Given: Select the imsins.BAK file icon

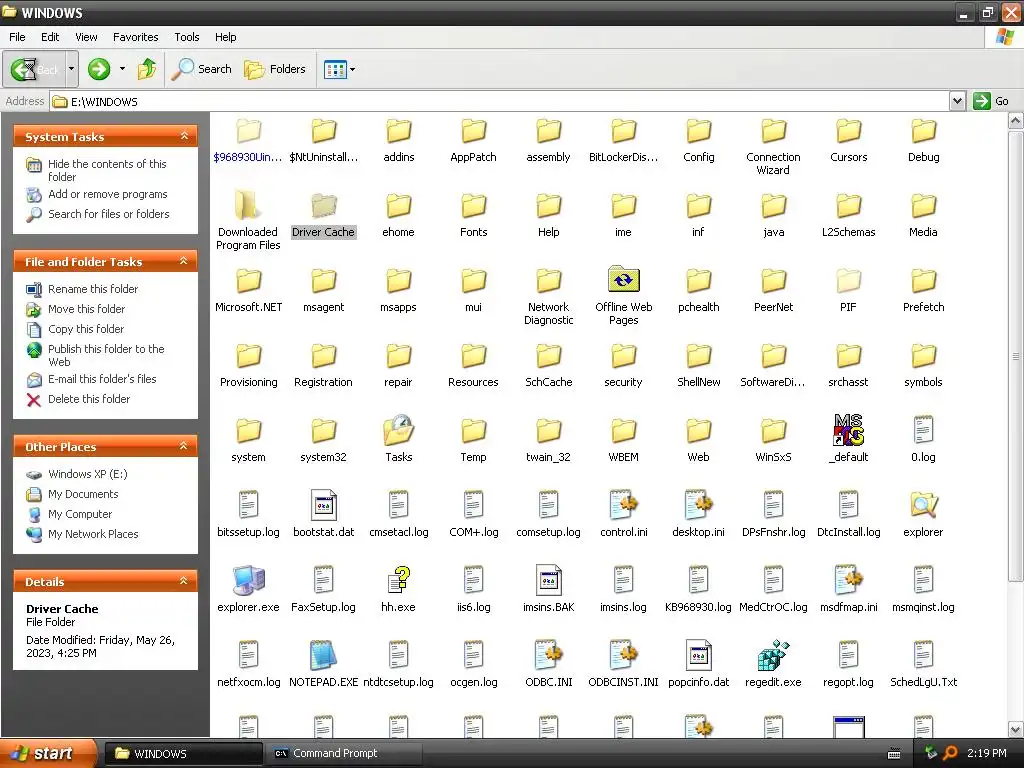Looking at the screenshot, I should pos(549,580).
